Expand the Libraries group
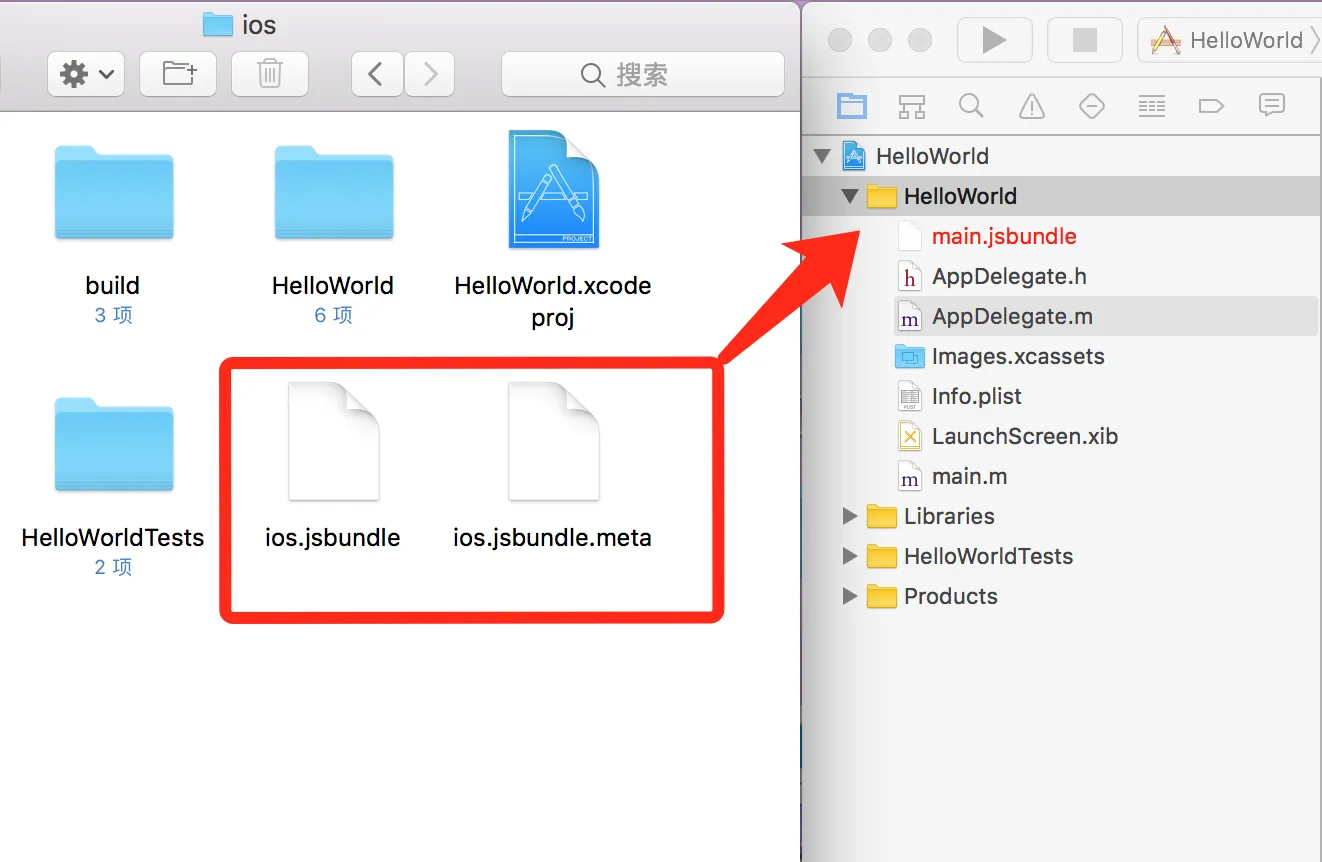The width and height of the screenshot is (1322, 862). coord(850,516)
